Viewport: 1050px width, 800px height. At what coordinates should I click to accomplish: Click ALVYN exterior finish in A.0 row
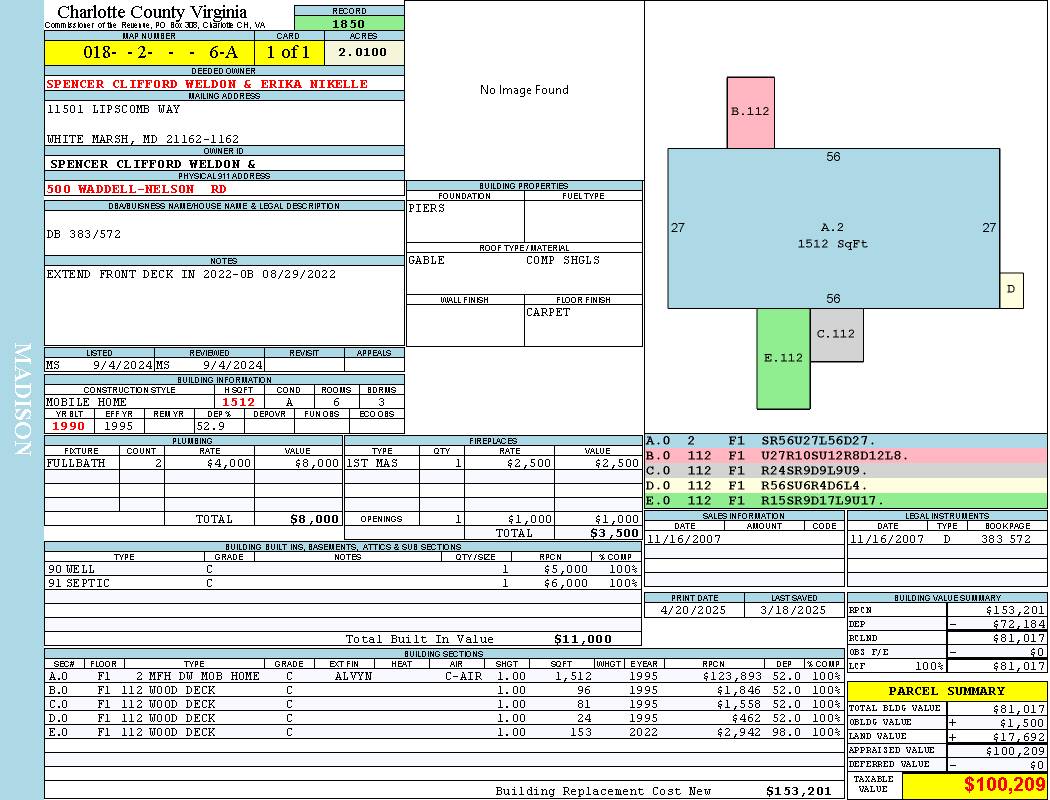point(353,676)
